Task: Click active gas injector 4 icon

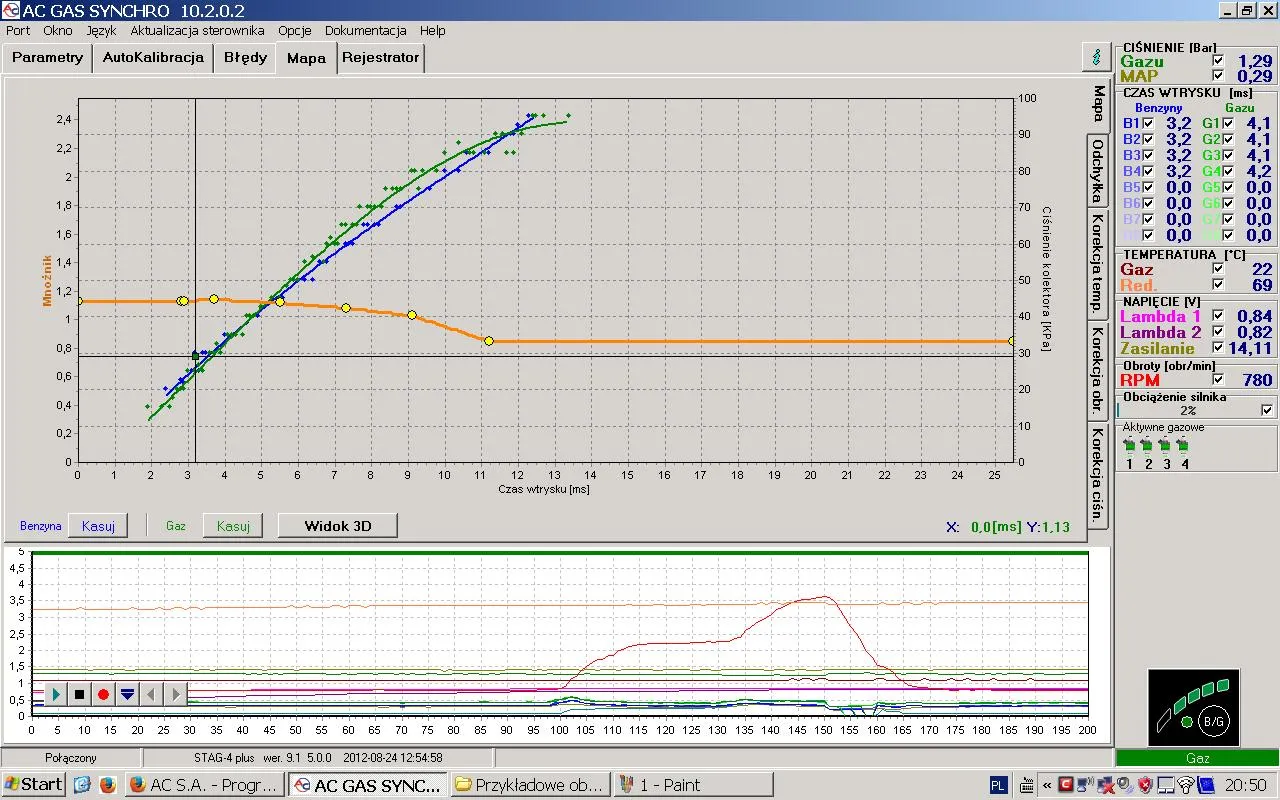Action: 1184,446
